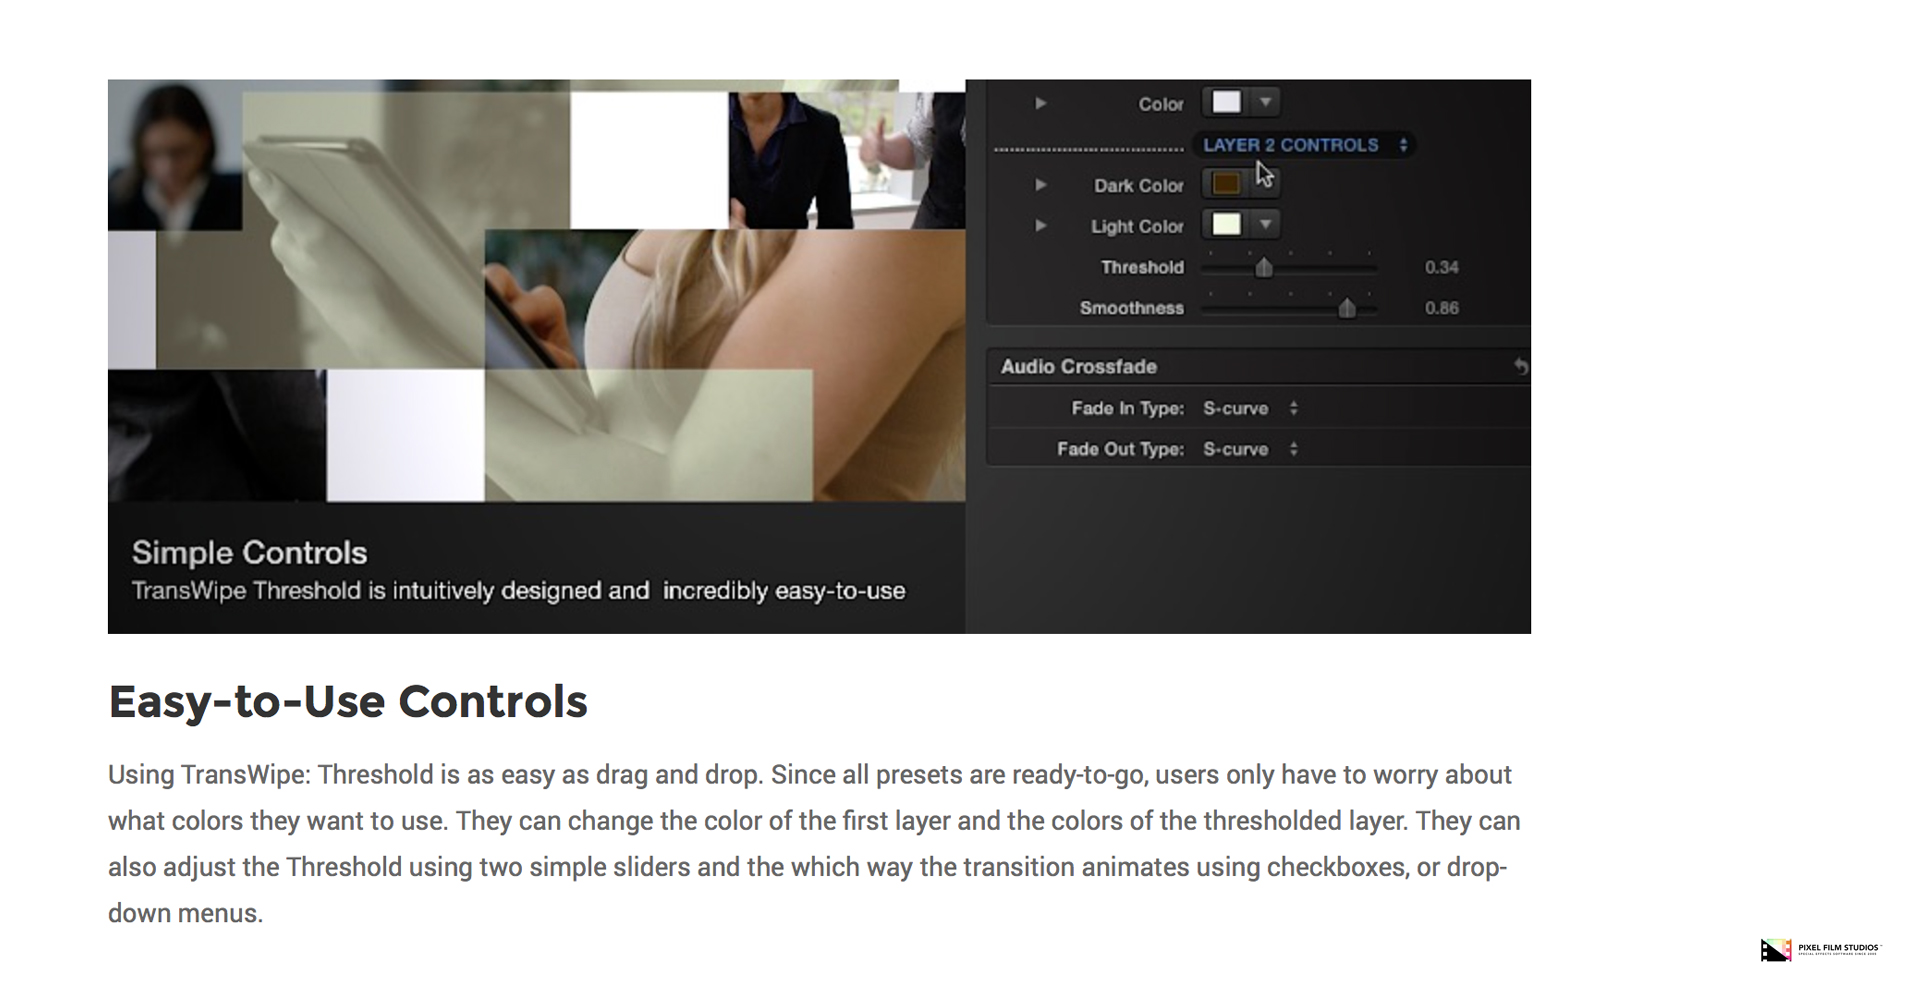The height and width of the screenshot is (998, 1908).
Task: Click the Fade Out Type label
Action: [x=1121, y=449]
